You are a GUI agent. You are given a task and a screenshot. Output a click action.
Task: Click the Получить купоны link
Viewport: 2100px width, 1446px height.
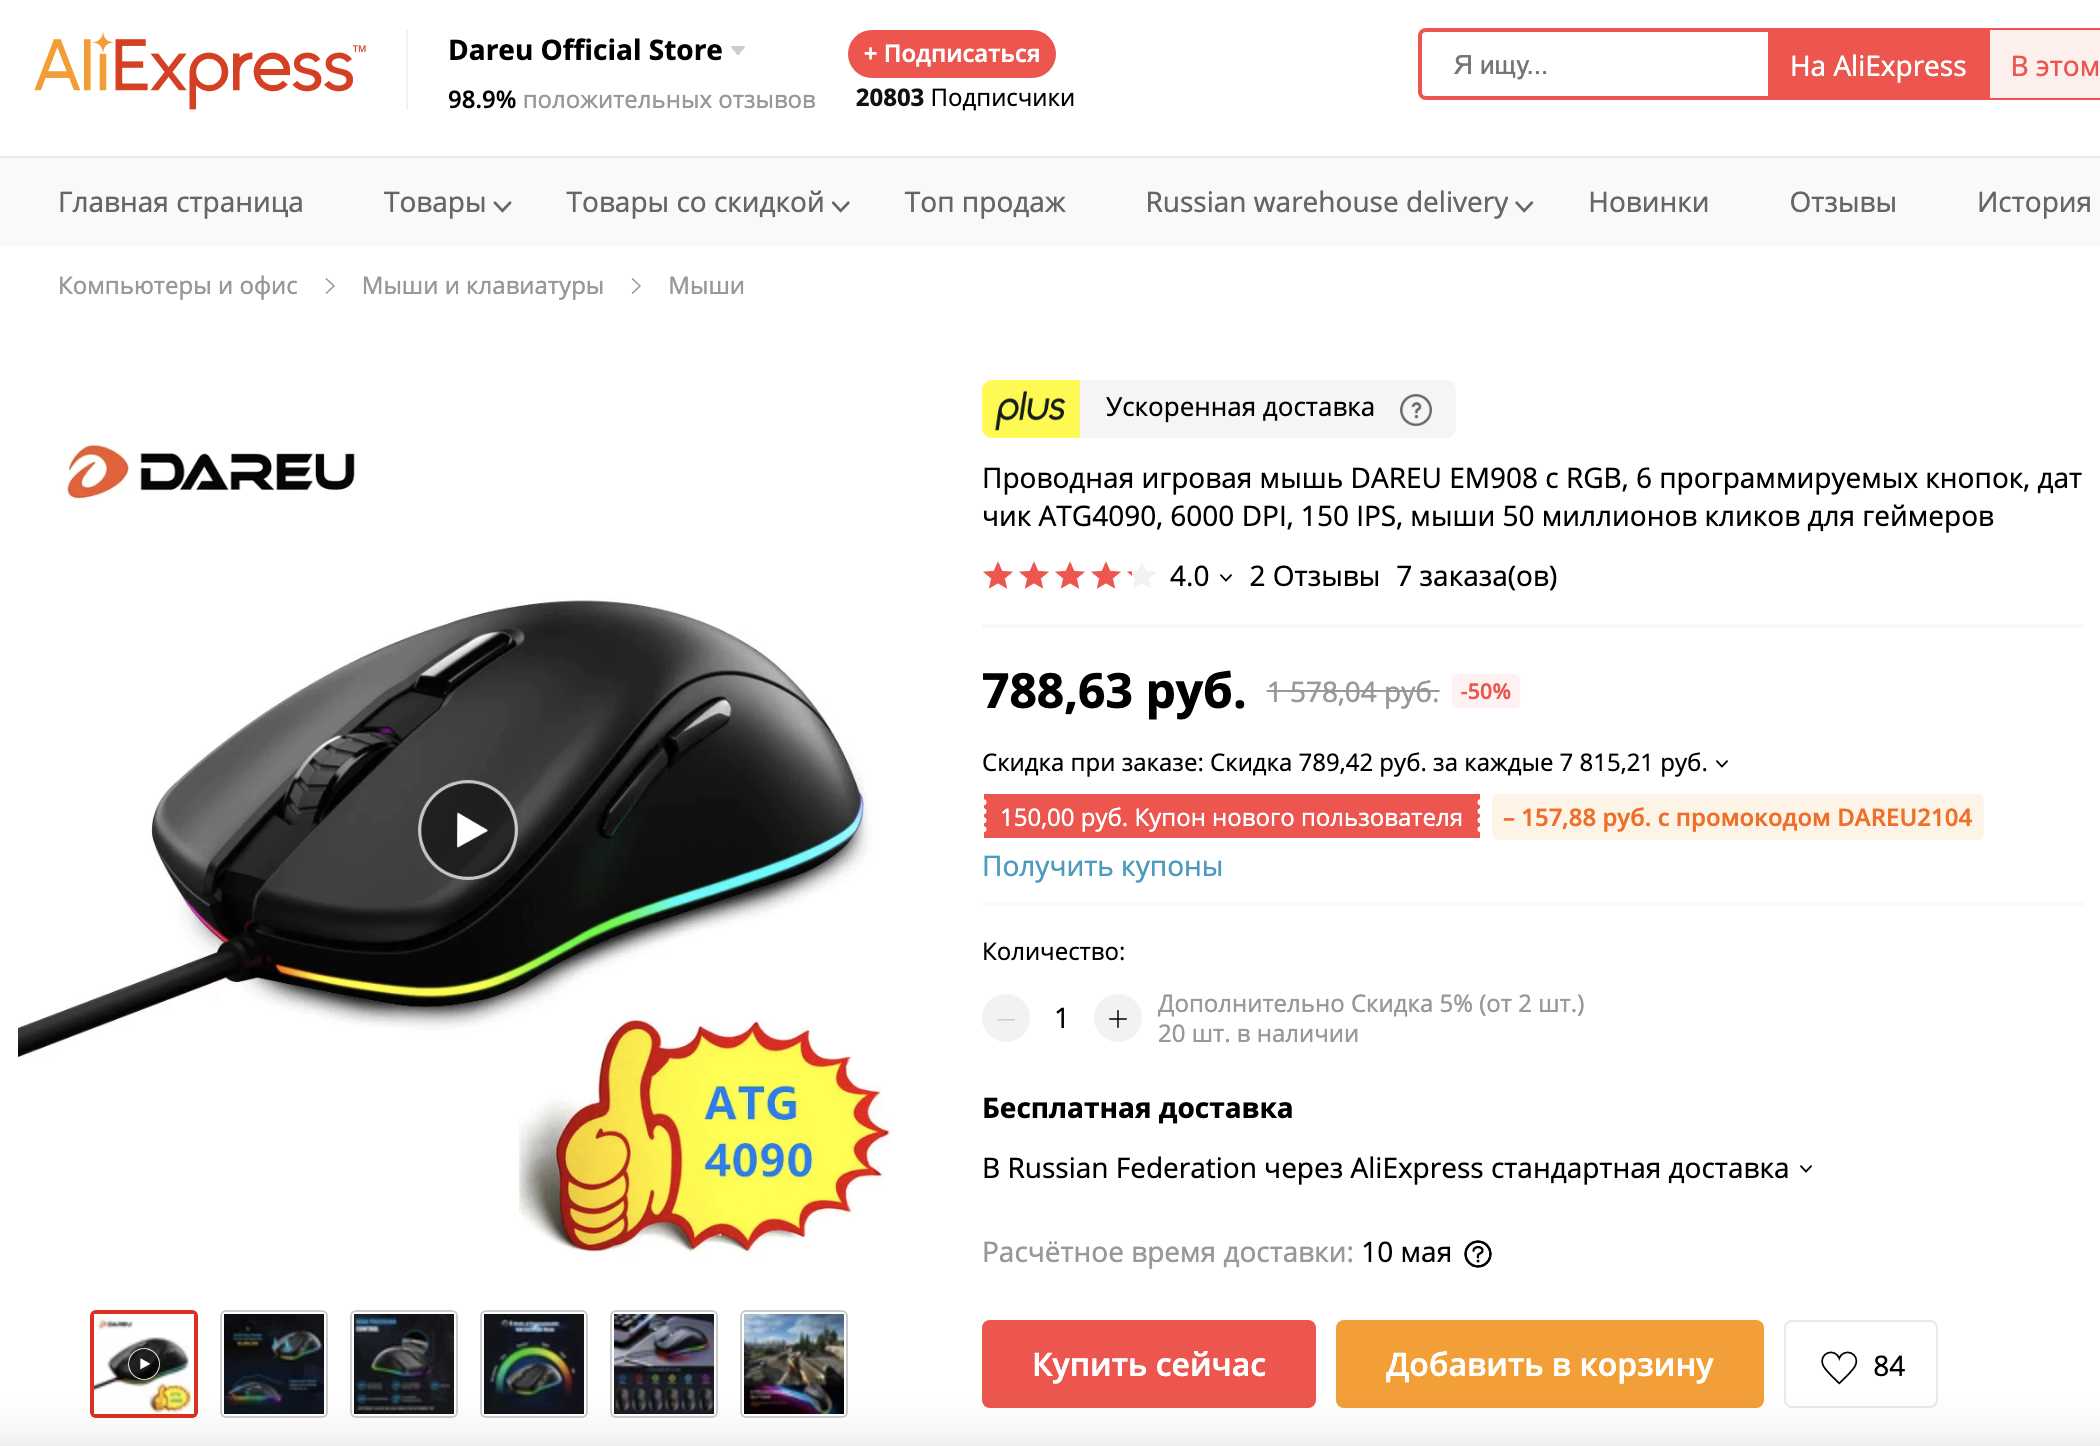click(x=1102, y=866)
